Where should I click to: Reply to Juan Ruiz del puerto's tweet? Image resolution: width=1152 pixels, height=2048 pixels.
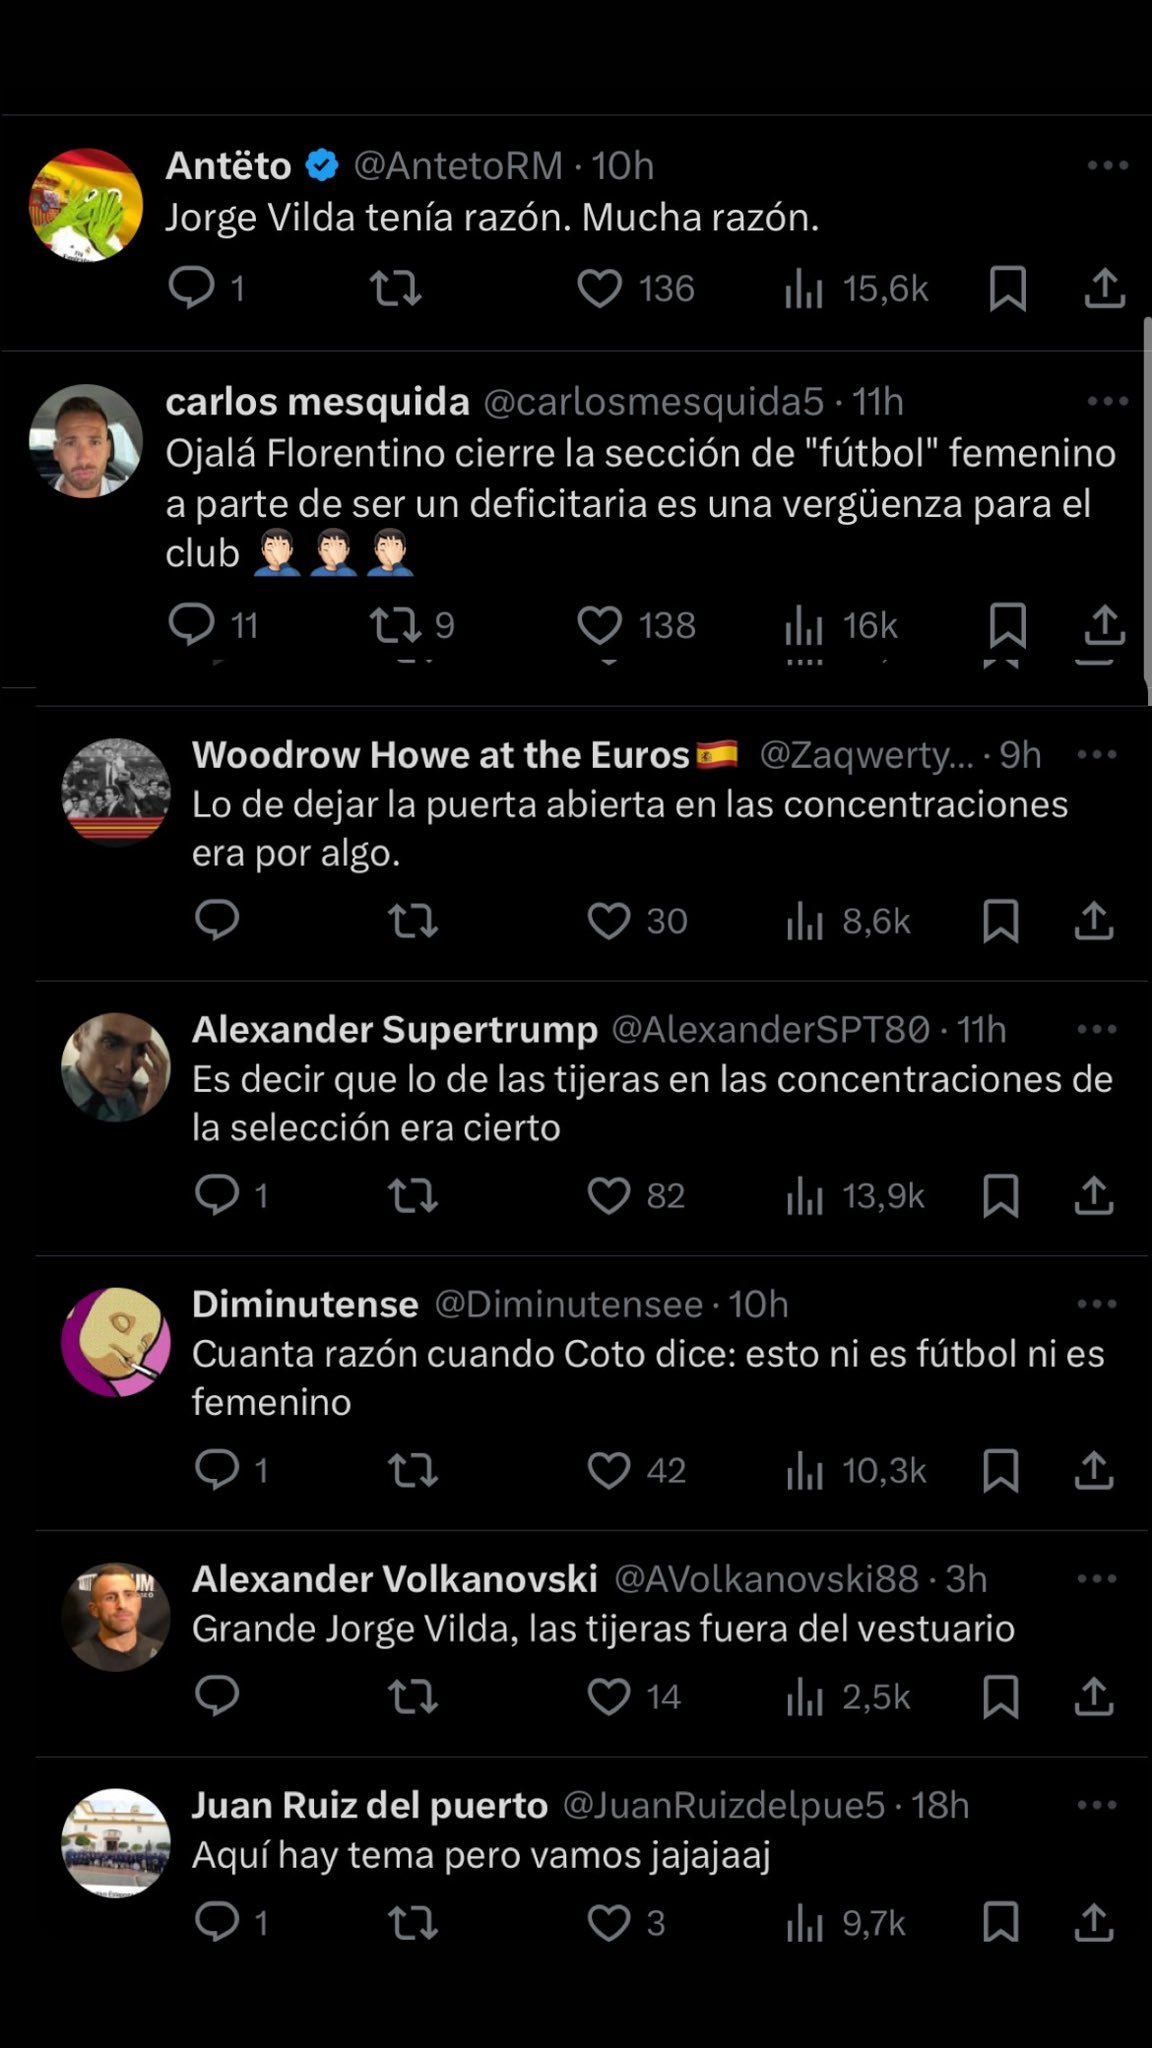[x=217, y=1922]
